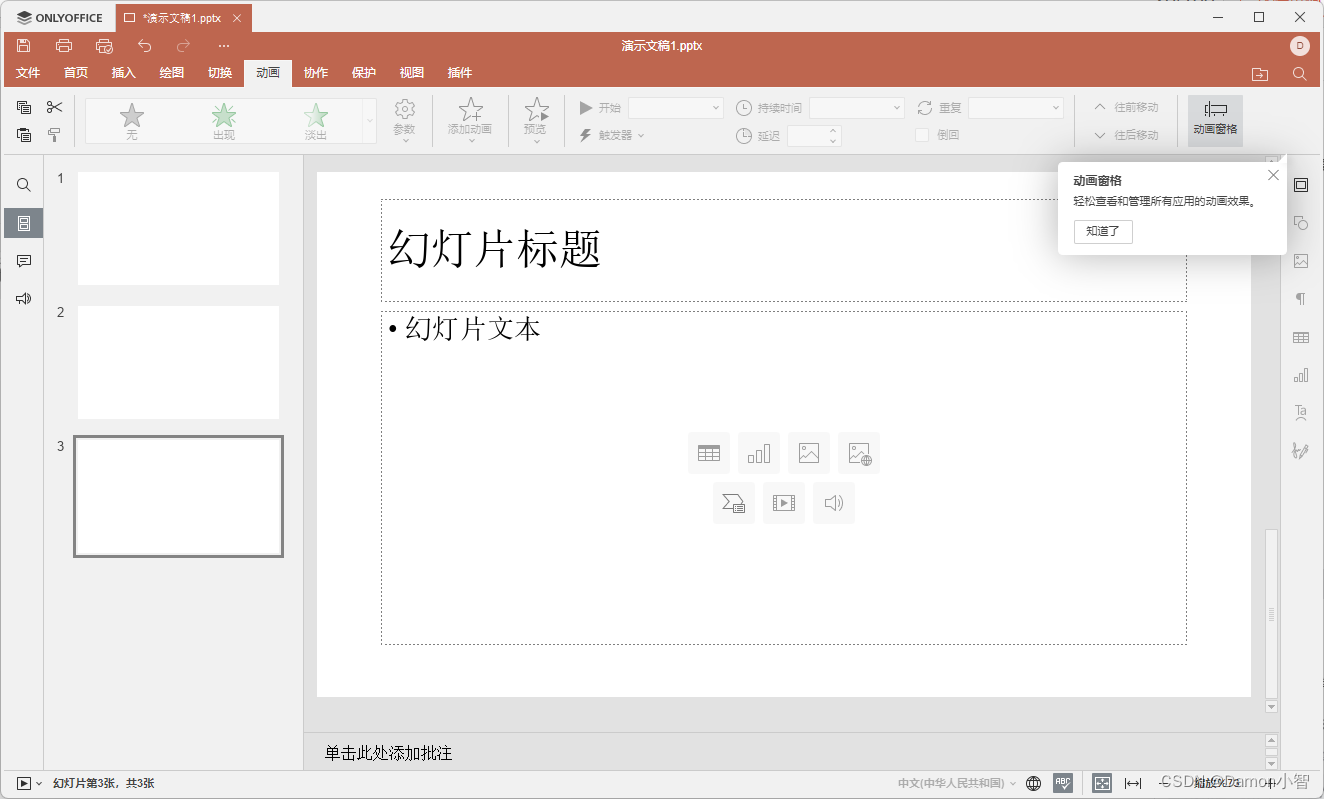Toggle the slides panel icon in left sidebar
The width and height of the screenshot is (1324, 799).
point(24,224)
